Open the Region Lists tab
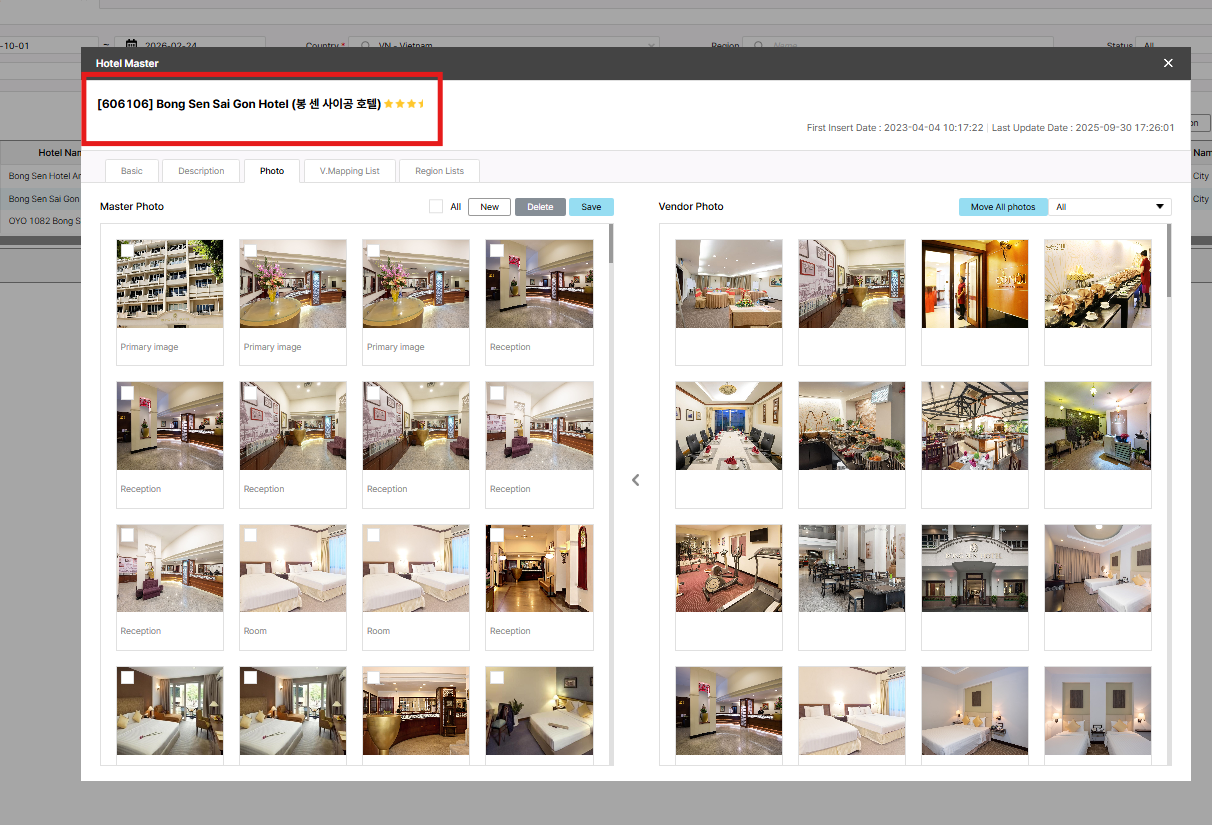 coord(439,171)
